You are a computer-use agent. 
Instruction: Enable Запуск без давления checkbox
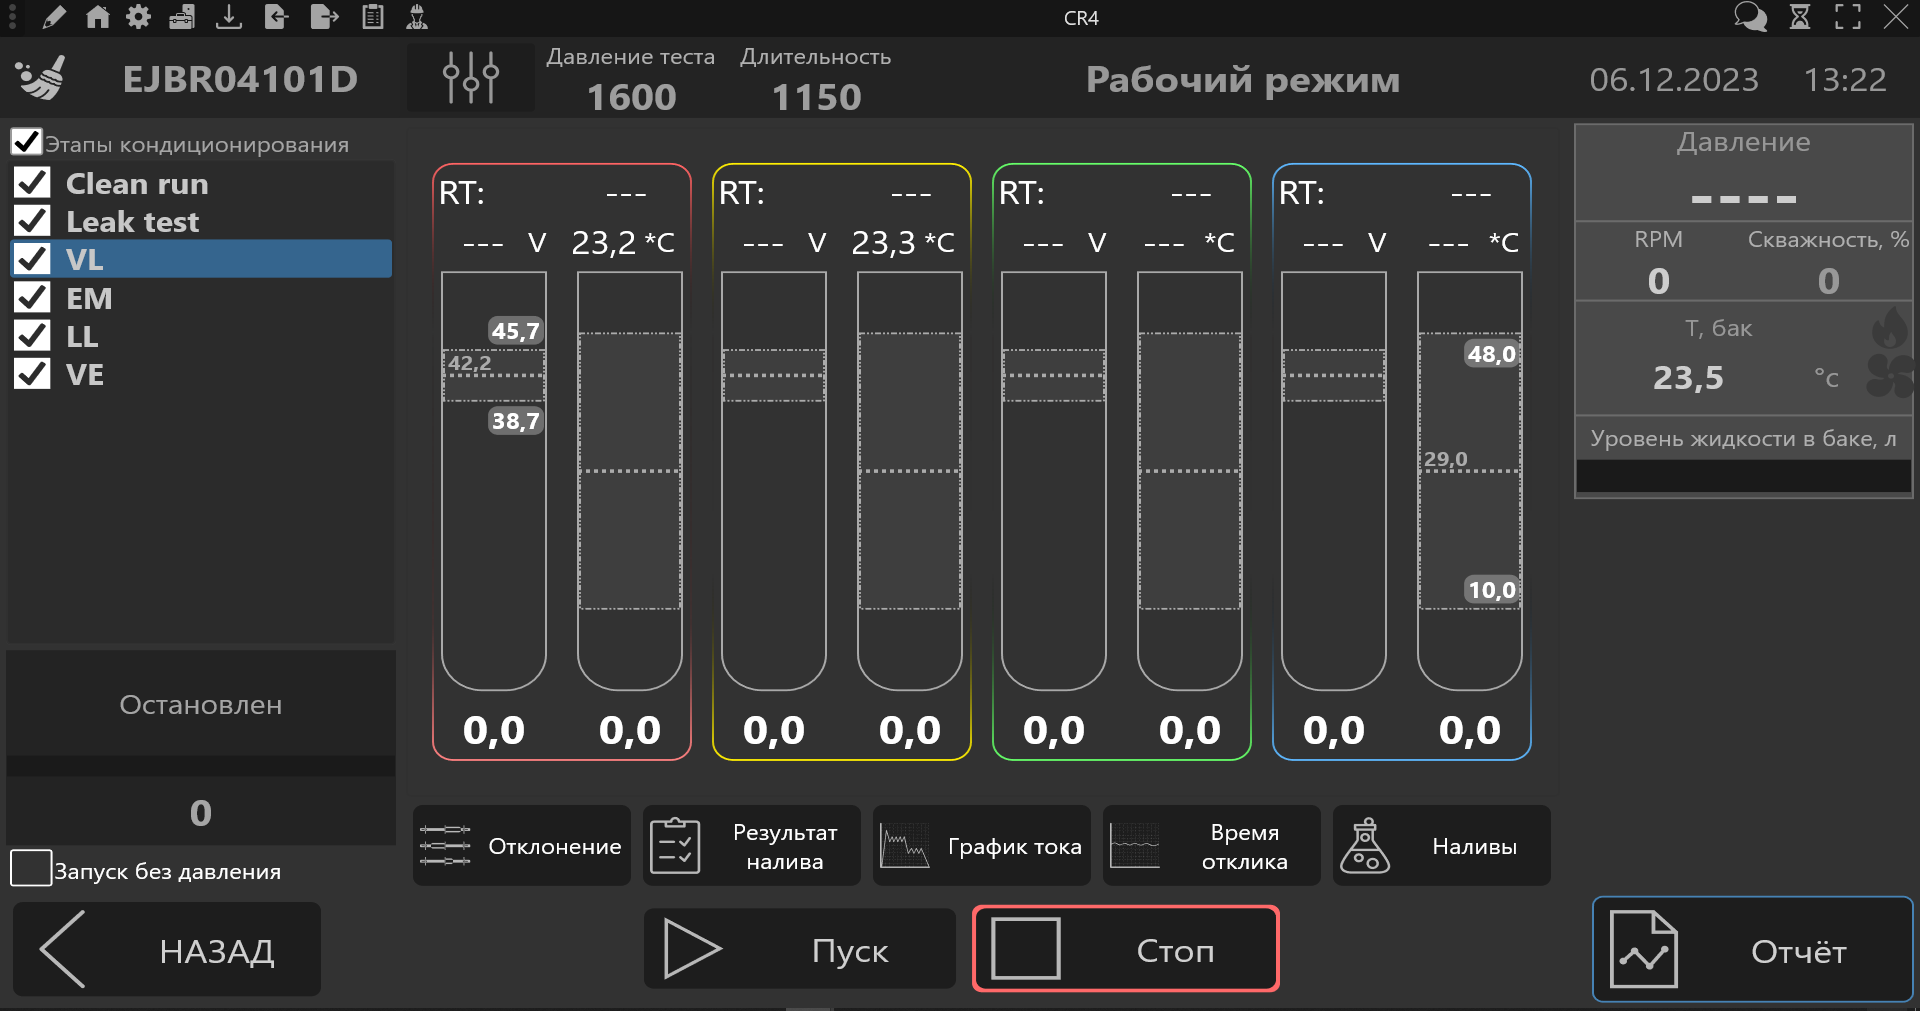point(31,868)
